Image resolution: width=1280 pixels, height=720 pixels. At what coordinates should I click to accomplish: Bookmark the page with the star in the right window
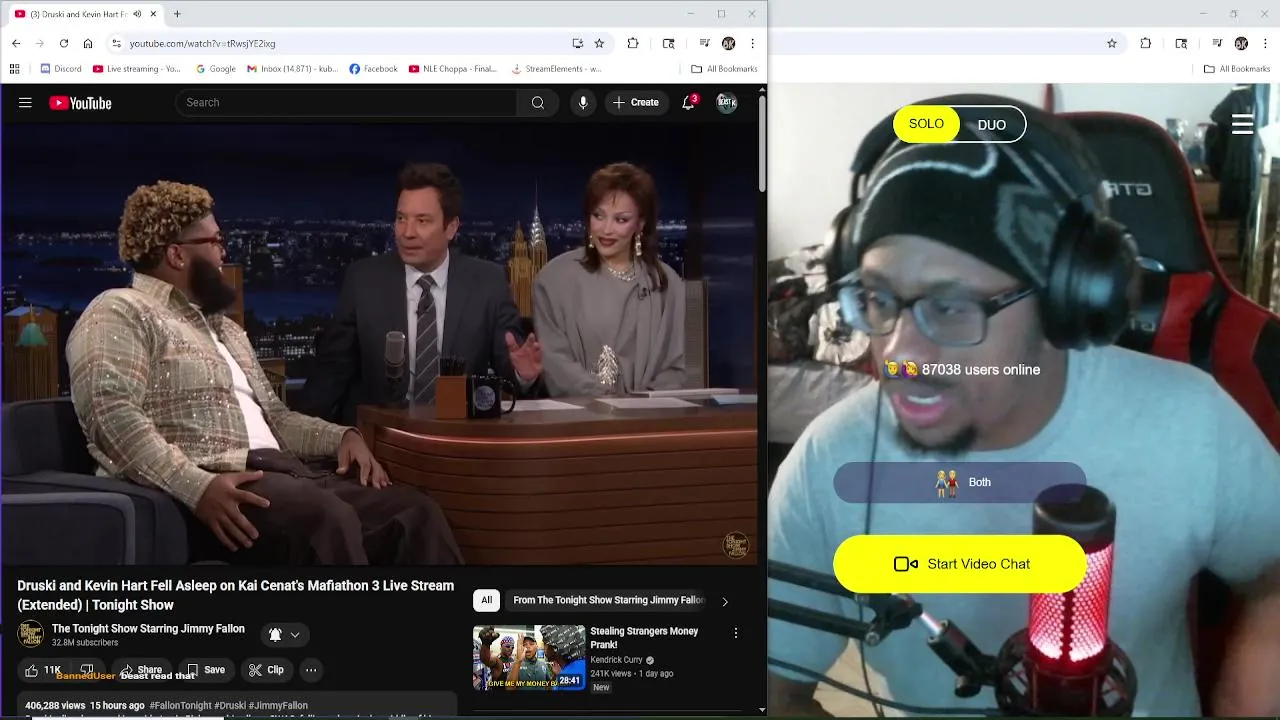1112,43
